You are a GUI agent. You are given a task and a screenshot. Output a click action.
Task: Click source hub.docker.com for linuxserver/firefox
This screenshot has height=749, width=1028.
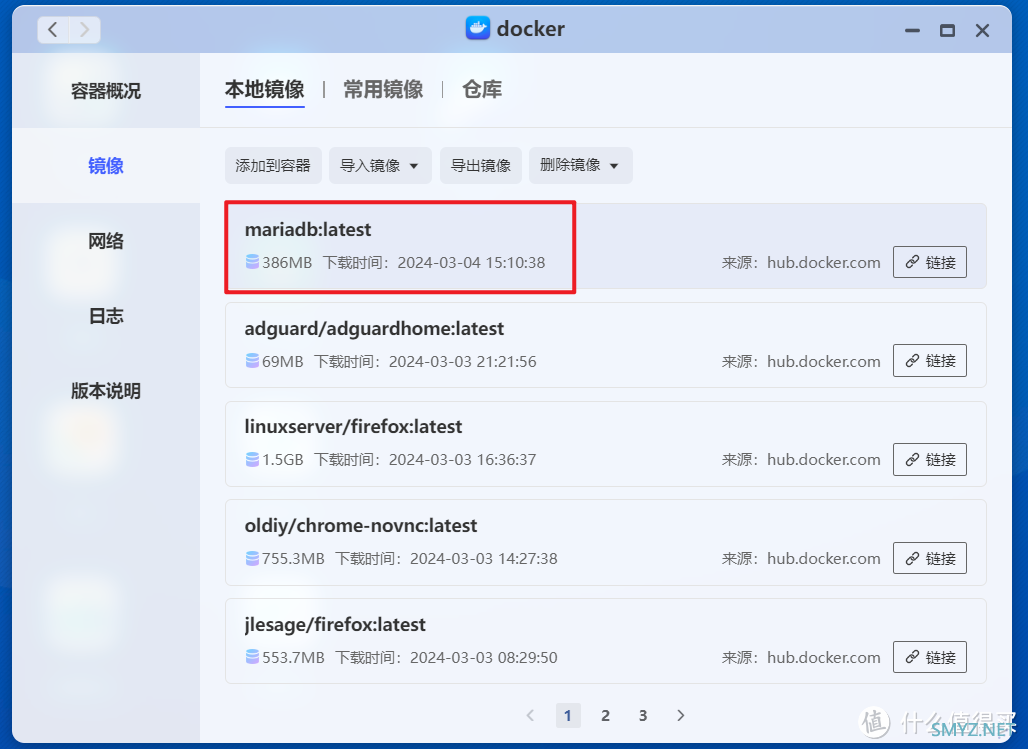point(823,460)
